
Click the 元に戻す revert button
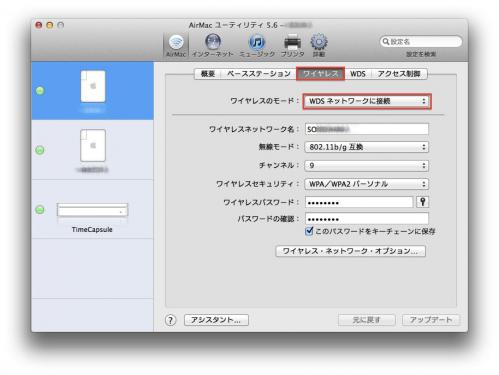(x=366, y=320)
